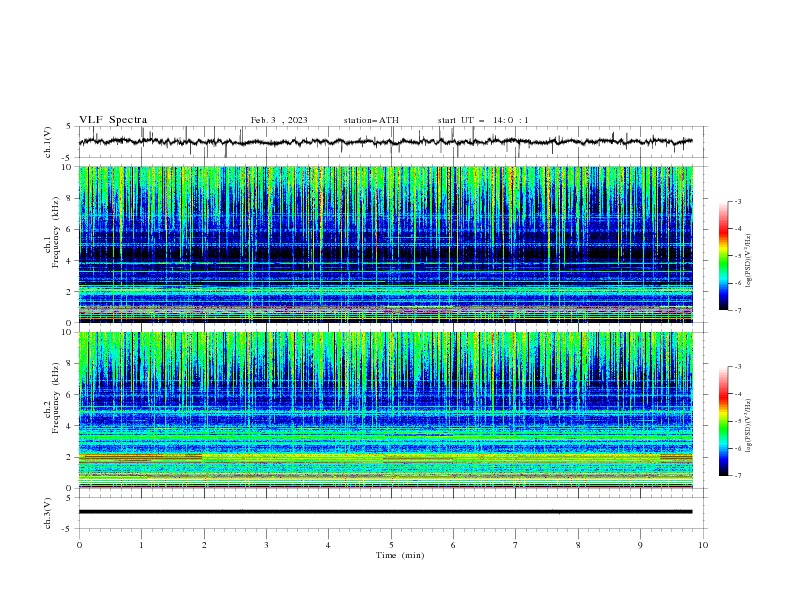Click the "10" tick on the time axis
This screenshot has width=792, height=612.
point(703,545)
